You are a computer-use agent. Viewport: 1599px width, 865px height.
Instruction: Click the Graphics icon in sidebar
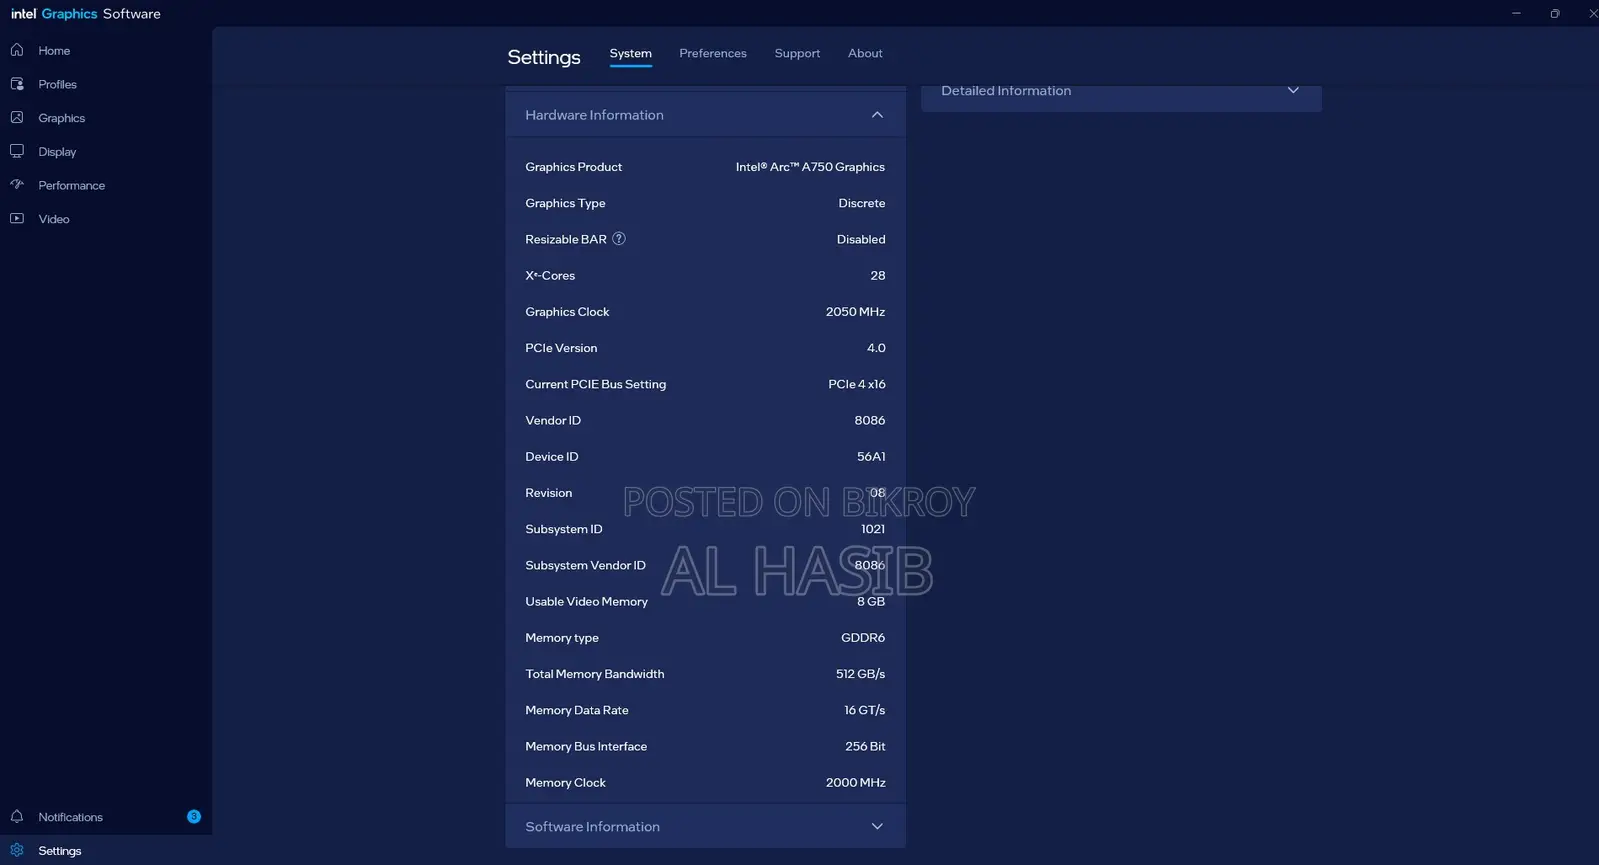click(17, 118)
